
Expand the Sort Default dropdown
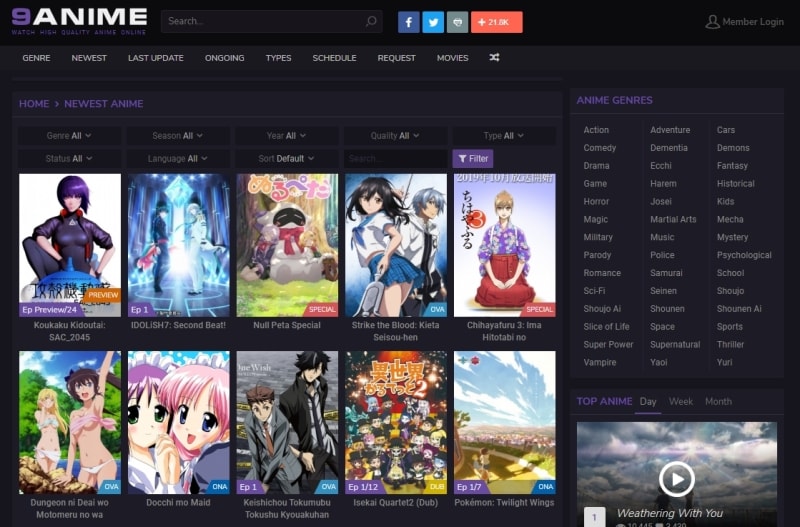(286, 158)
